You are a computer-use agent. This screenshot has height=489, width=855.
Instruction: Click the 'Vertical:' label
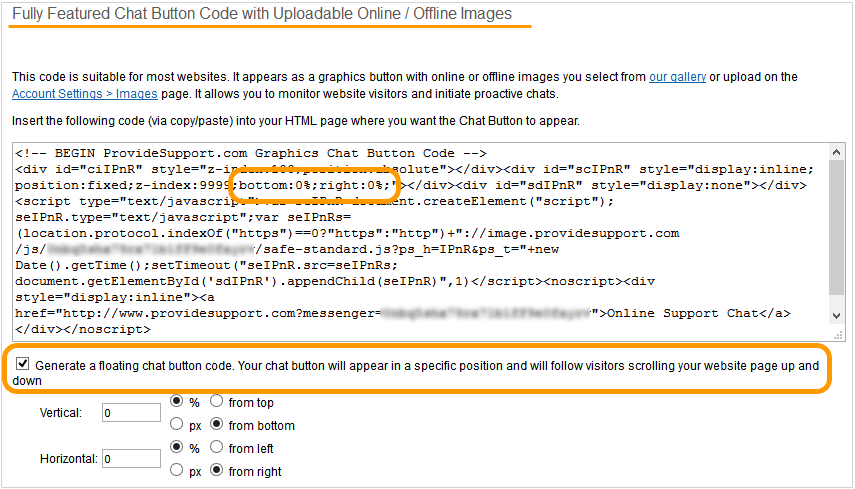(61, 413)
